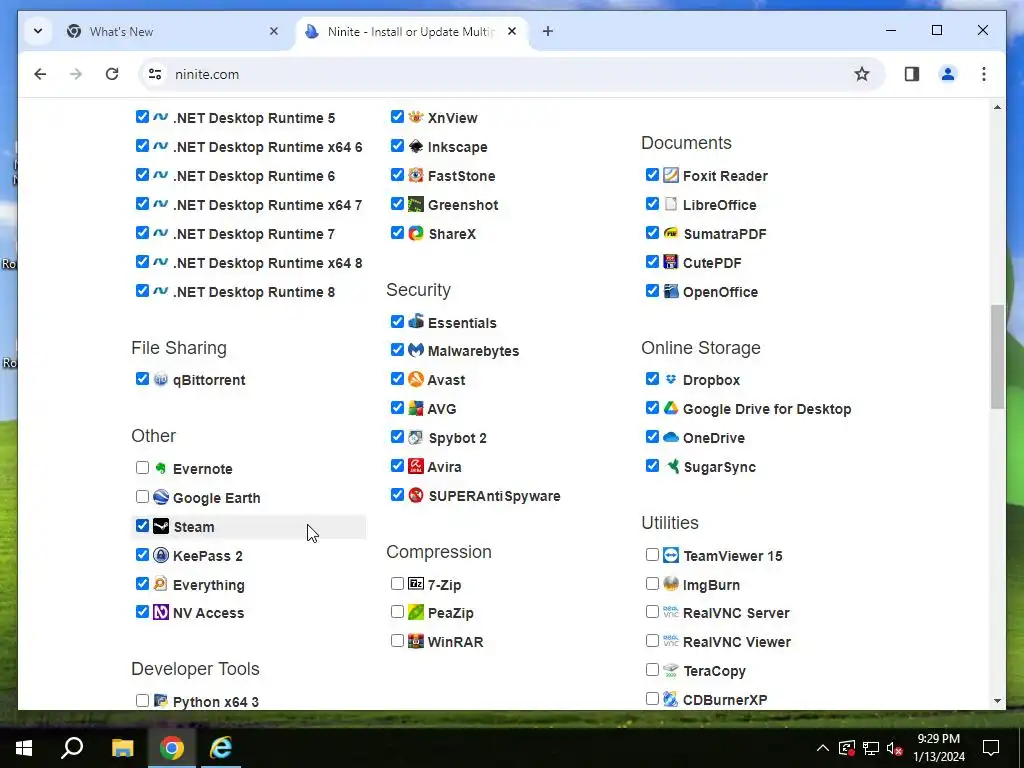This screenshot has height=768, width=1024.
Task: Uncheck the Steam checkbox
Action: pos(142,525)
